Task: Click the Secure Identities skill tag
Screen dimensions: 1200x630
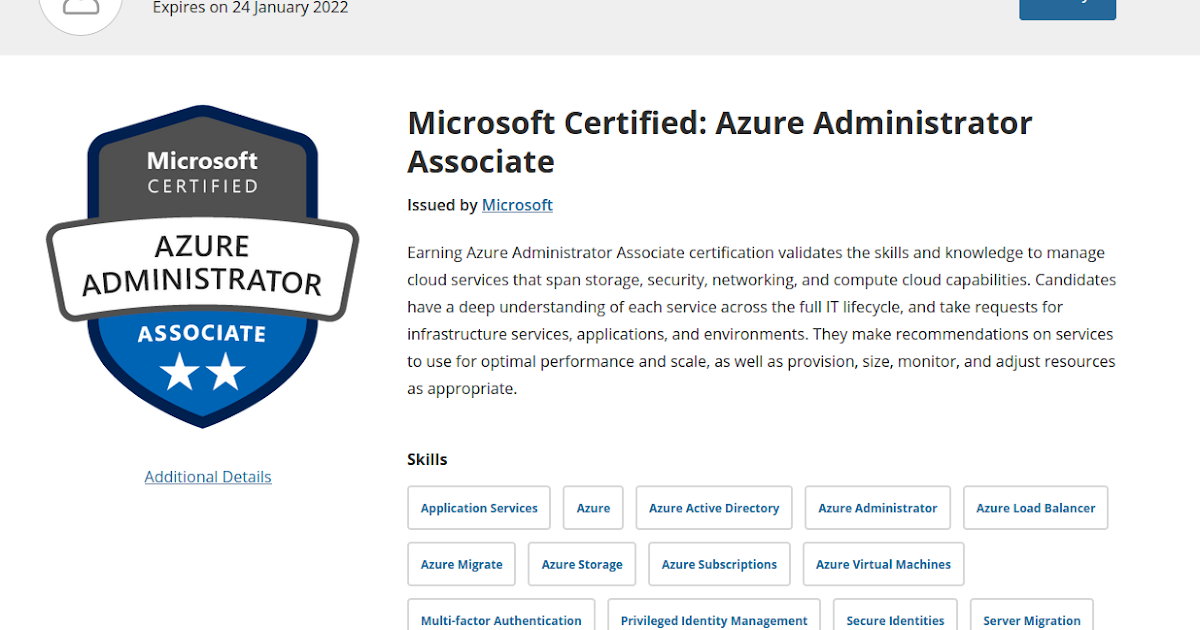Action: tap(894, 619)
